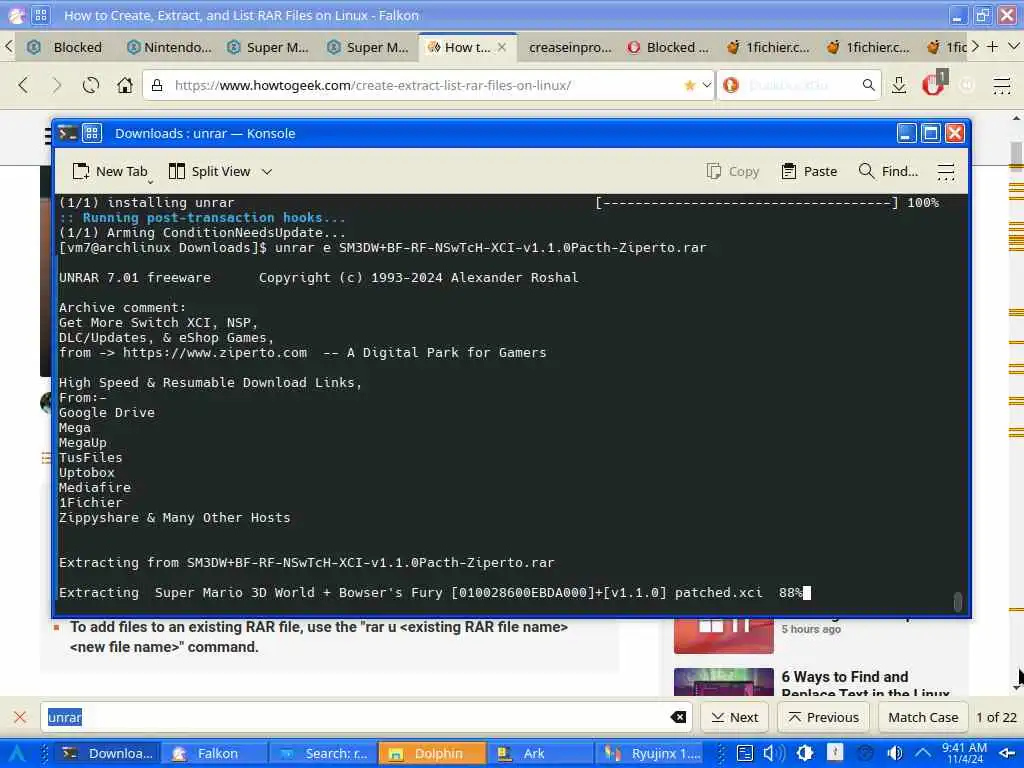Switch to the Nintendo... tab
This screenshot has width=1024, height=768.
[x=169, y=47]
